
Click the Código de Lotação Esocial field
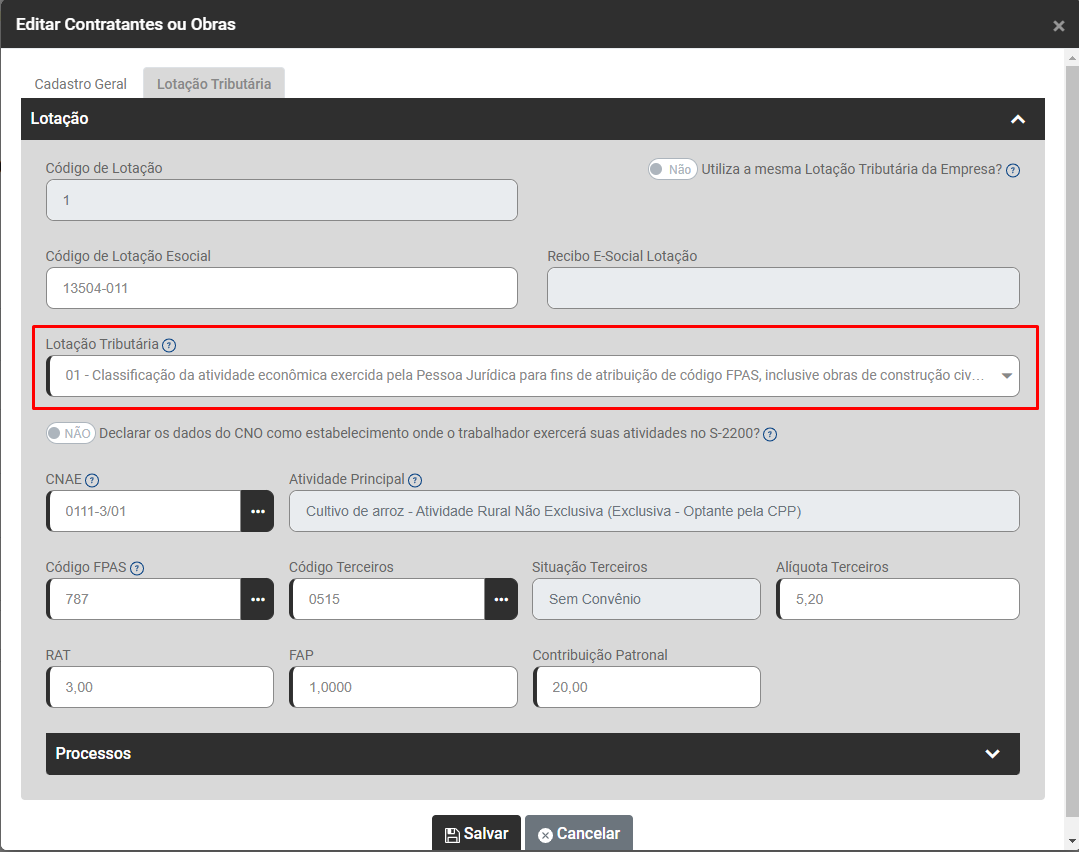coord(282,288)
